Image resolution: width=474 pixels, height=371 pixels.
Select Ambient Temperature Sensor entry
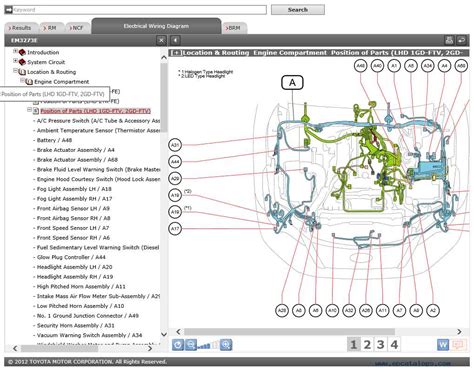click(98, 130)
